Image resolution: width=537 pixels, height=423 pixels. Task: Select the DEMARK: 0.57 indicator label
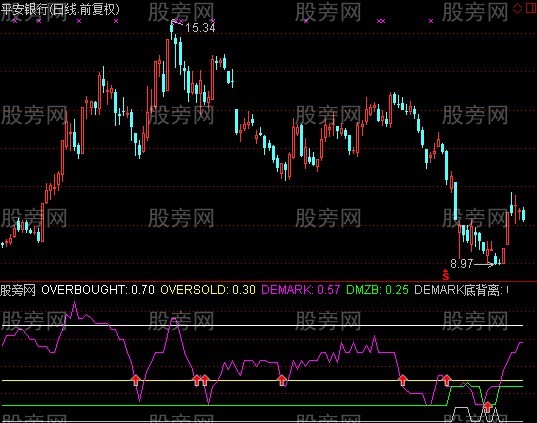coord(301,290)
